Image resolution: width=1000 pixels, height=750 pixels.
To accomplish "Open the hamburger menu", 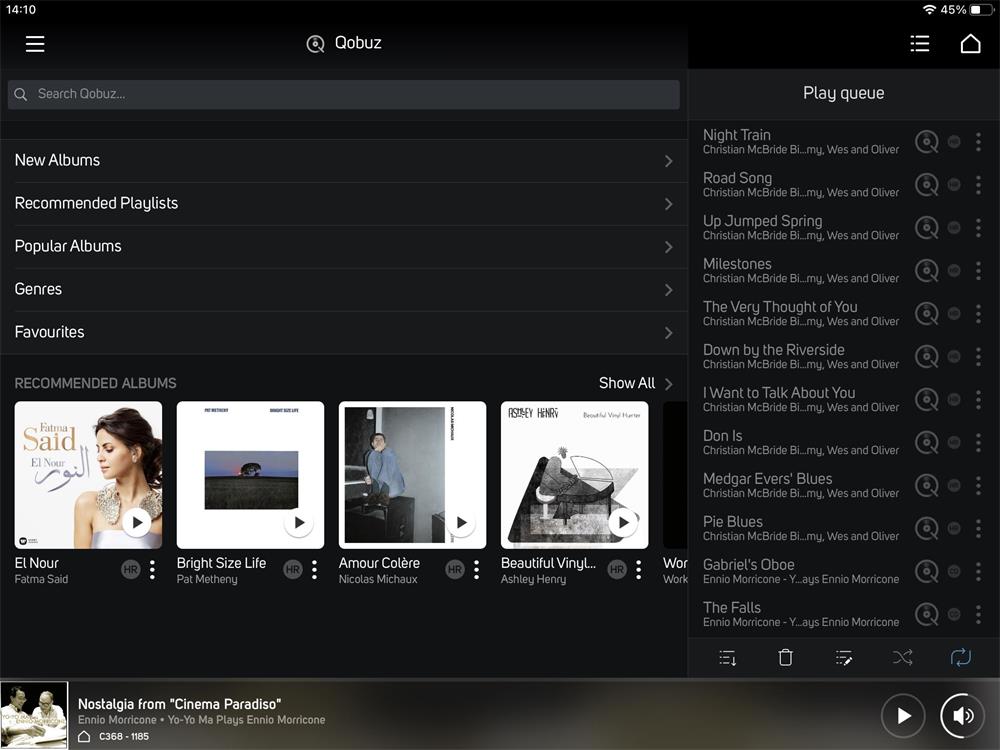I will click(x=35, y=44).
